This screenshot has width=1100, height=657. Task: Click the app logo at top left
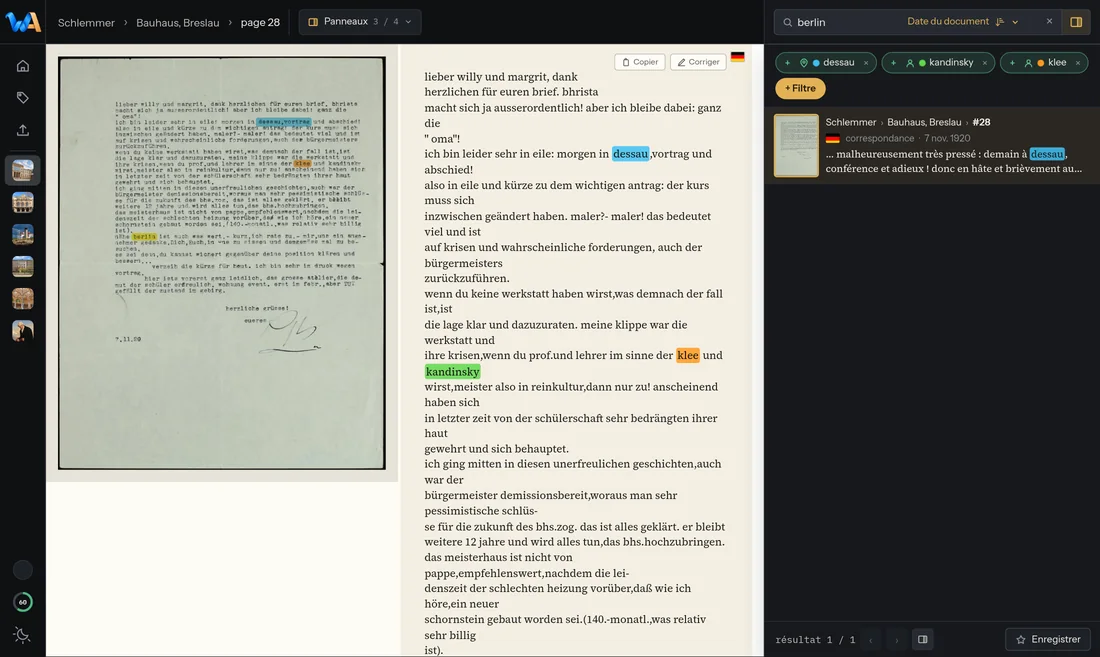(x=22, y=22)
